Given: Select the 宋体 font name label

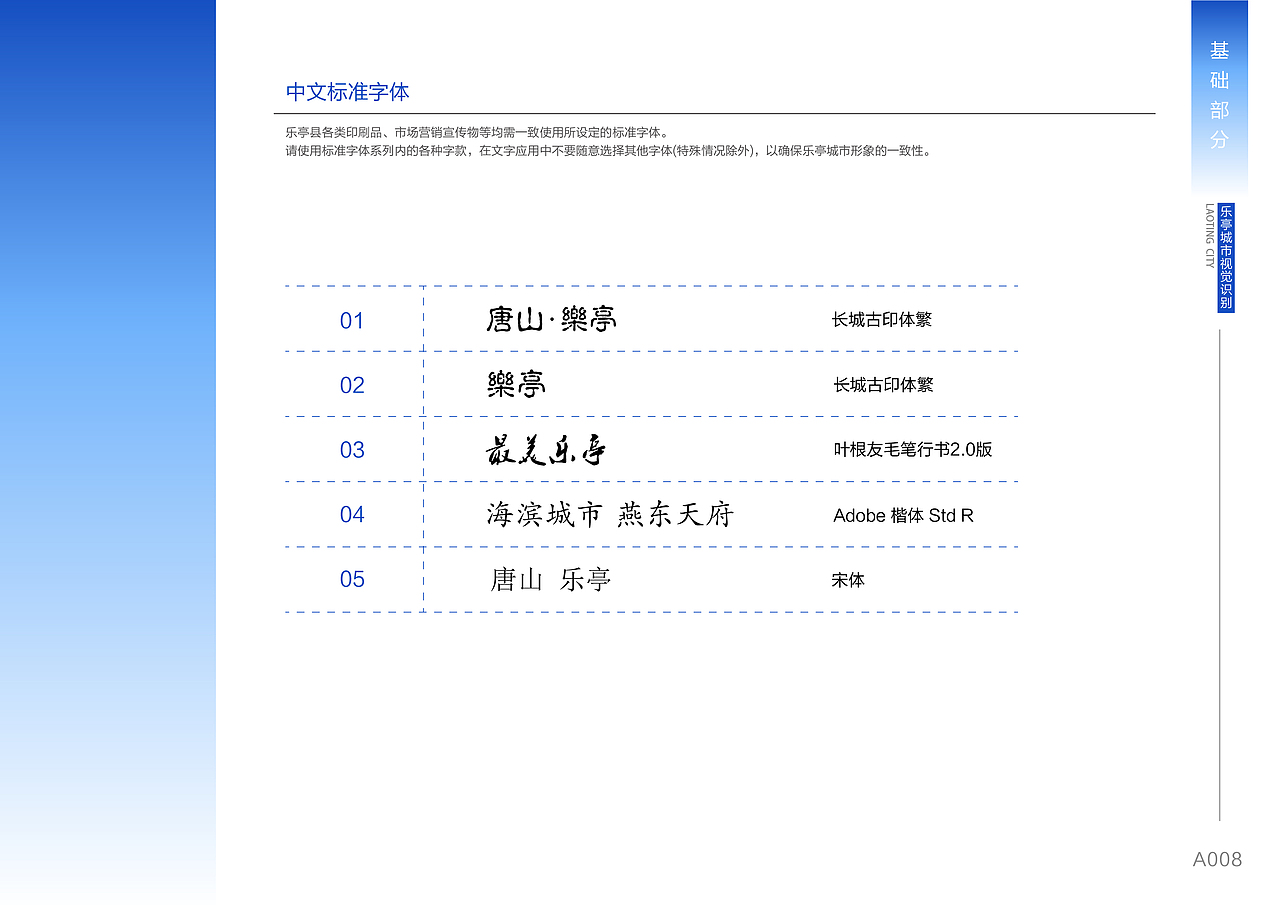Looking at the screenshot, I should point(849,580).
